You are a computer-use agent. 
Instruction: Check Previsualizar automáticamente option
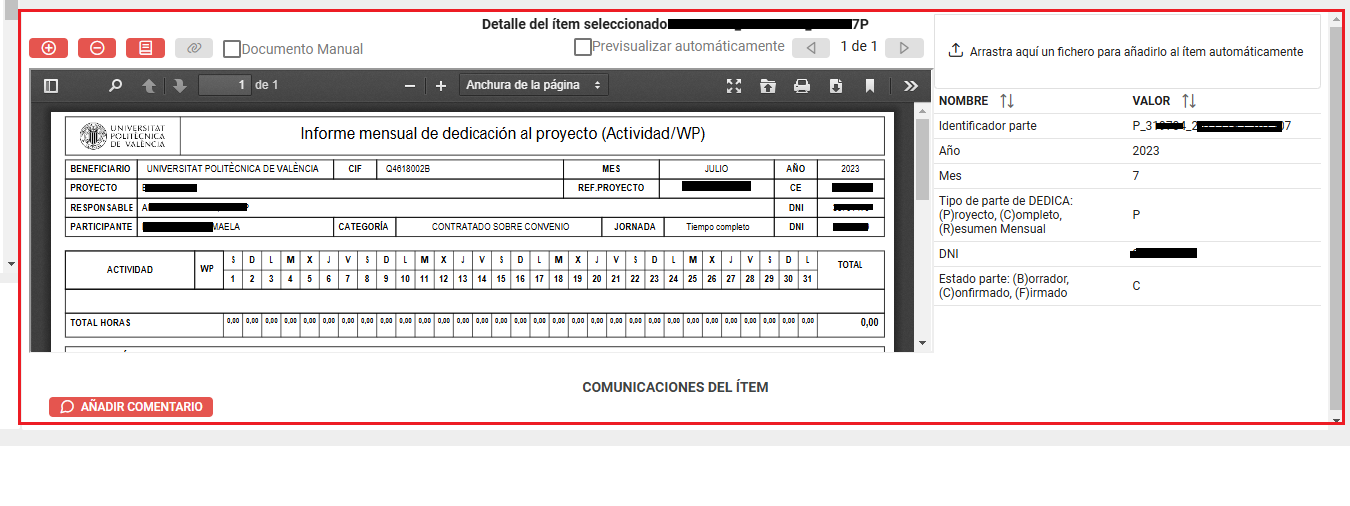point(582,46)
